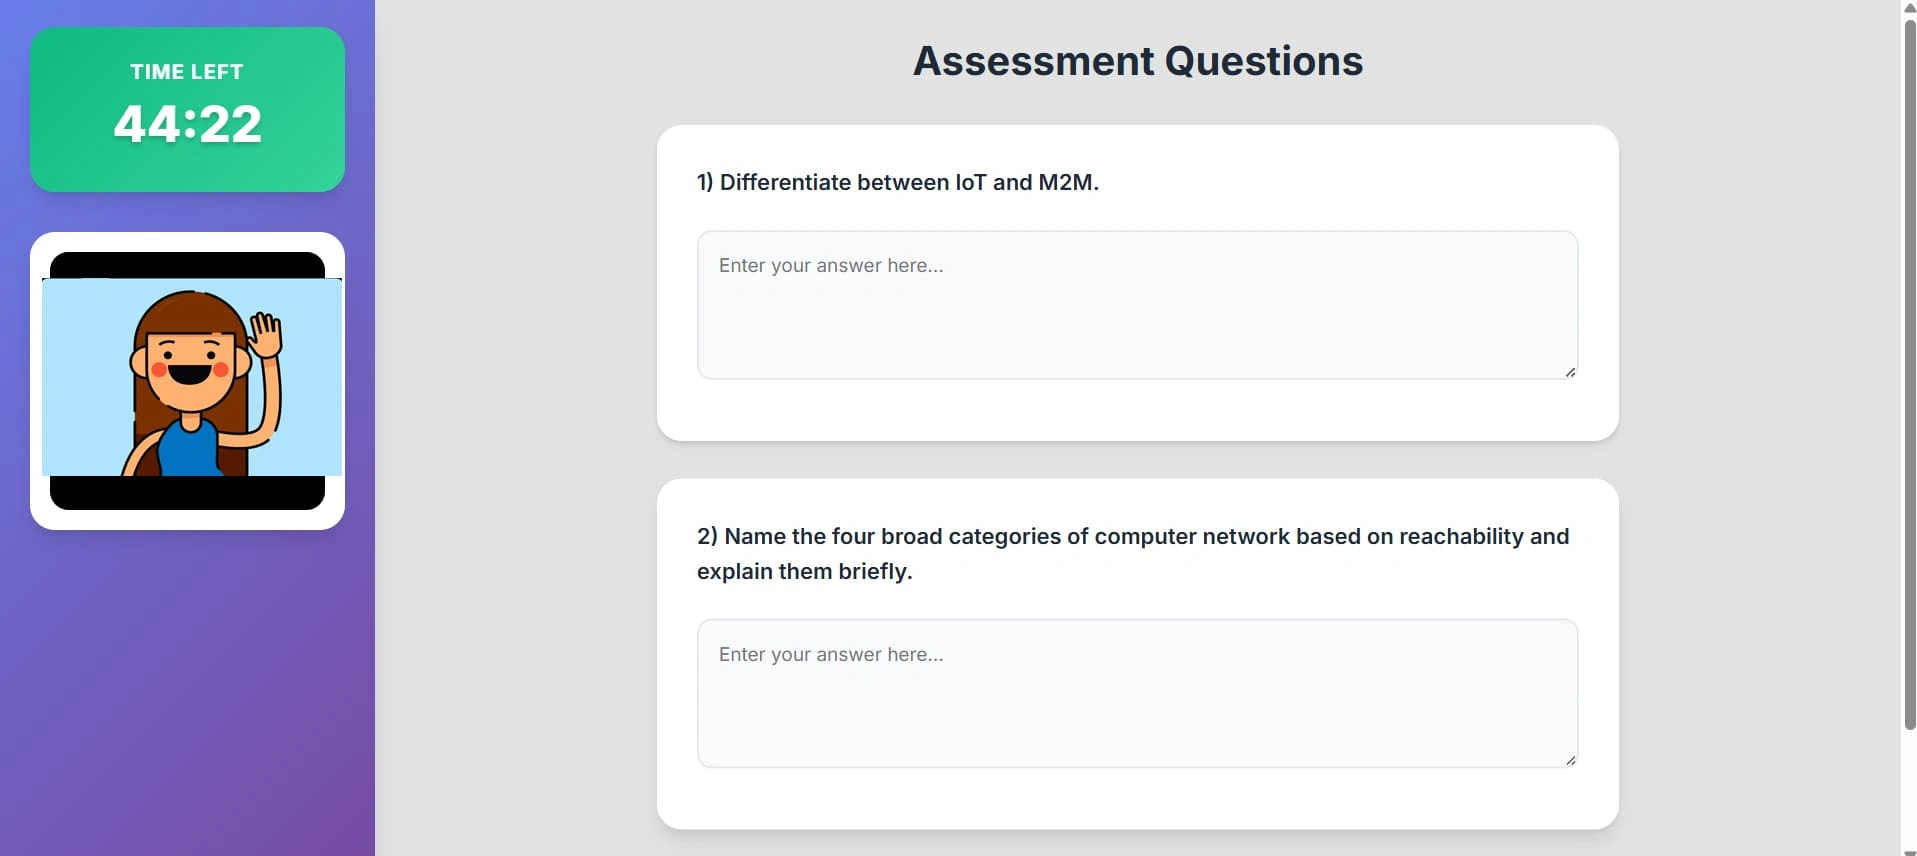Grab the resize handle of first answer box
The height and width of the screenshot is (856, 1917).
(1570, 372)
